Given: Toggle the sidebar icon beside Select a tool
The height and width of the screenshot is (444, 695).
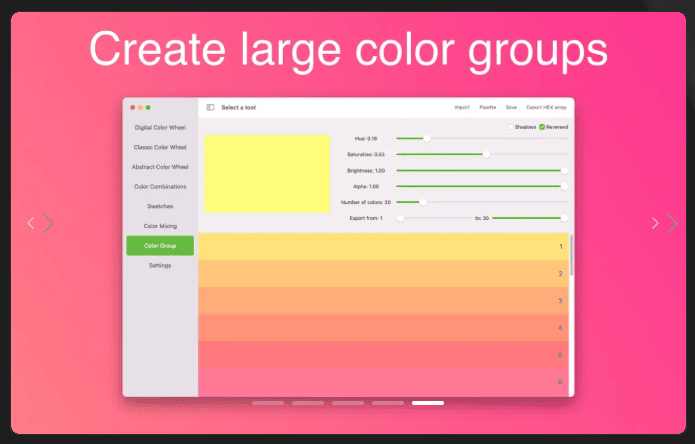Looking at the screenshot, I should pyautogui.click(x=211, y=107).
